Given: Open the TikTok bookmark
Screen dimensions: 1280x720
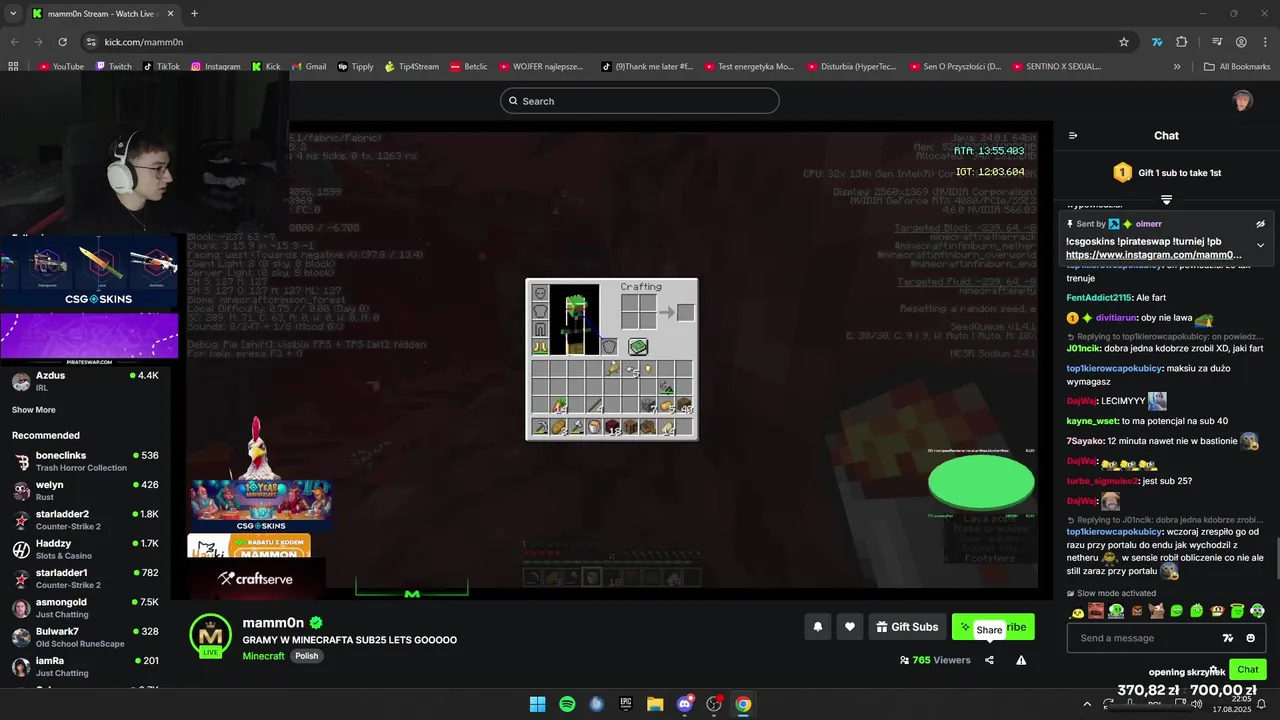Looking at the screenshot, I should (161, 67).
